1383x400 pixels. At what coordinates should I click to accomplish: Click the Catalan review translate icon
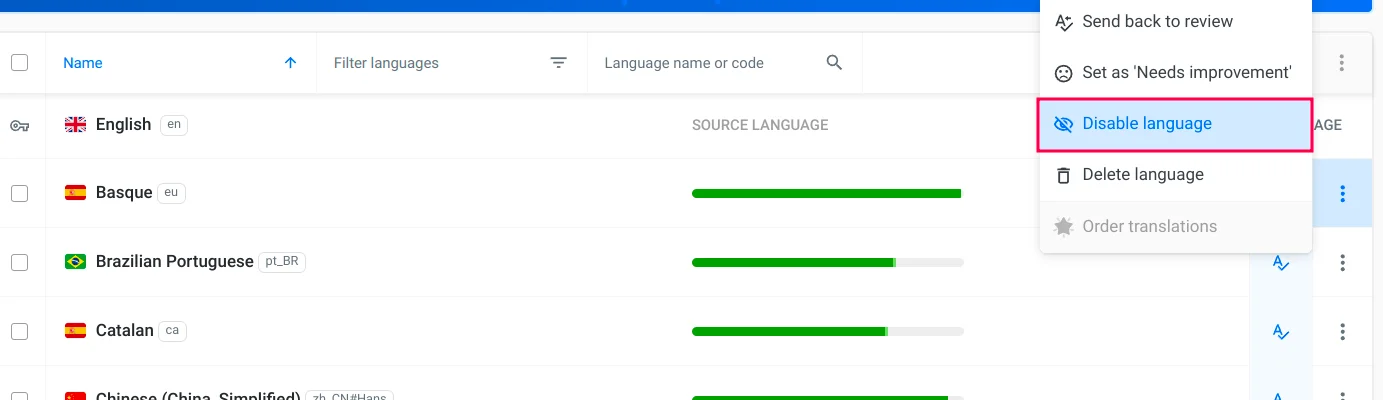pyautogui.click(x=1280, y=332)
